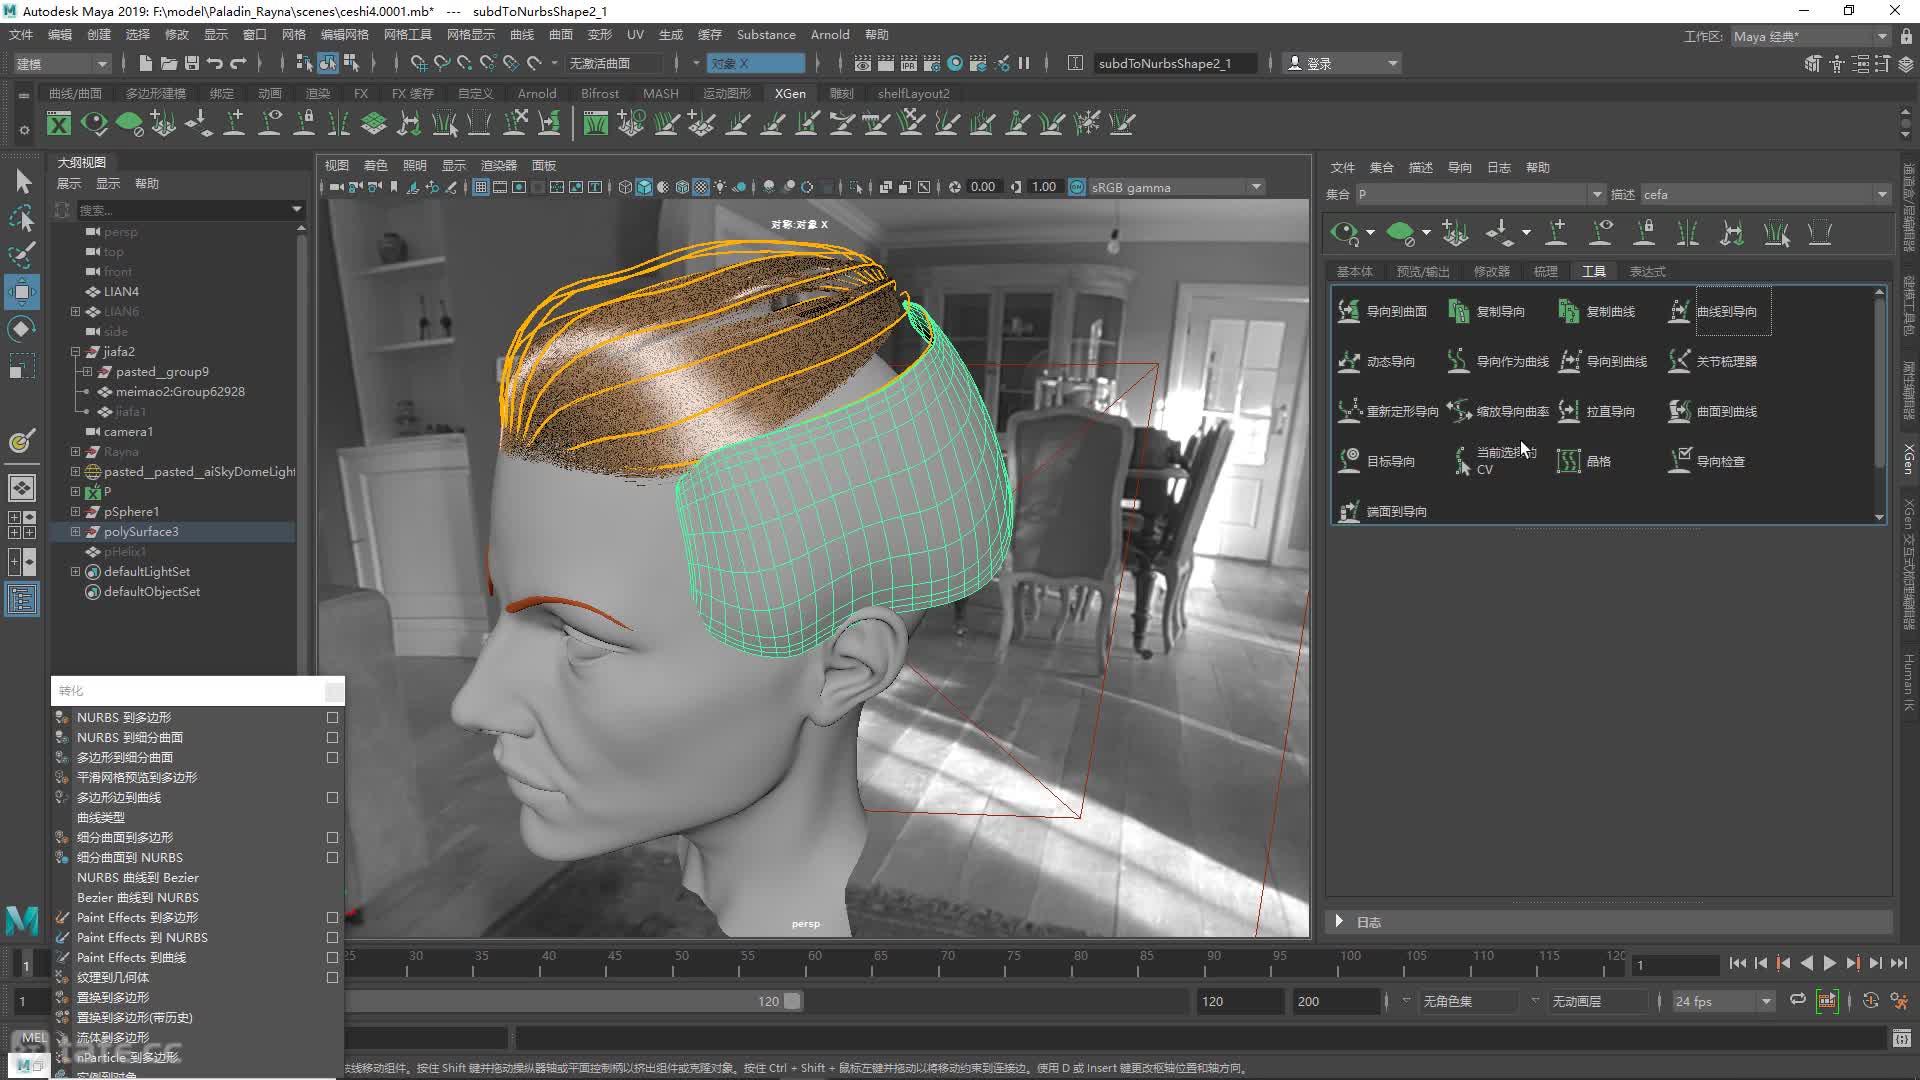Open option box for NURBS 到细分曲面
Screen dimensions: 1920x1080
(x=333, y=737)
